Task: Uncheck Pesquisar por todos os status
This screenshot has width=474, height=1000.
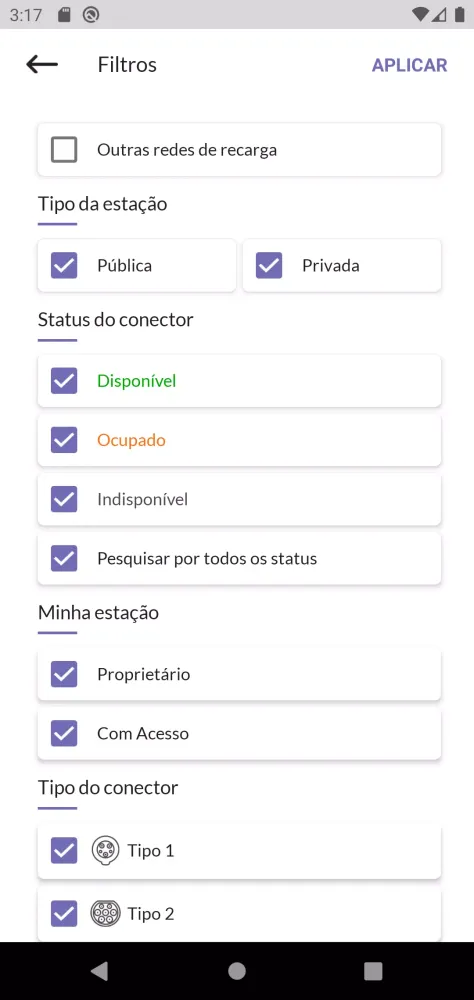Action: coord(64,559)
